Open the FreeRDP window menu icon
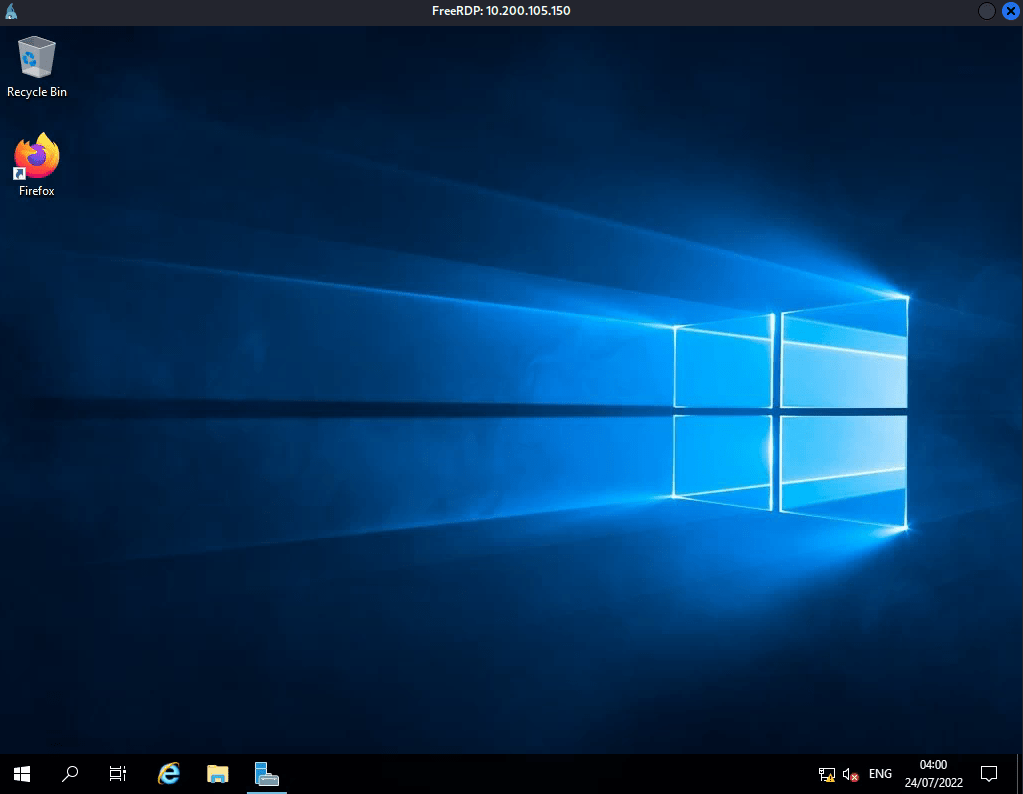The height and width of the screenshot is (794, 1023). pyautogui.click(x=12, y=11)
